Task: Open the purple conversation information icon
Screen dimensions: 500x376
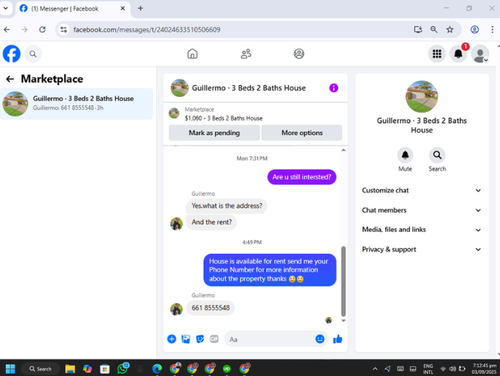Action: [x=333, y=88]
